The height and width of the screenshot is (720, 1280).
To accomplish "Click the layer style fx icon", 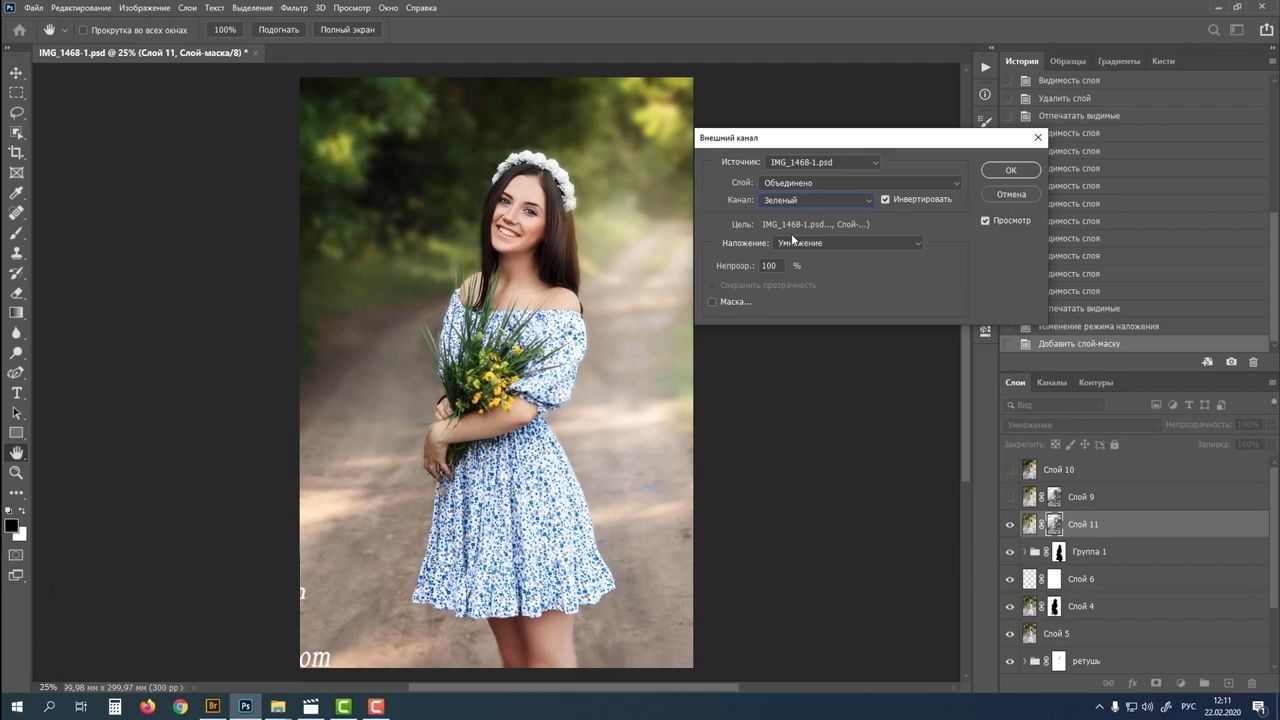I will point(1132,684).
